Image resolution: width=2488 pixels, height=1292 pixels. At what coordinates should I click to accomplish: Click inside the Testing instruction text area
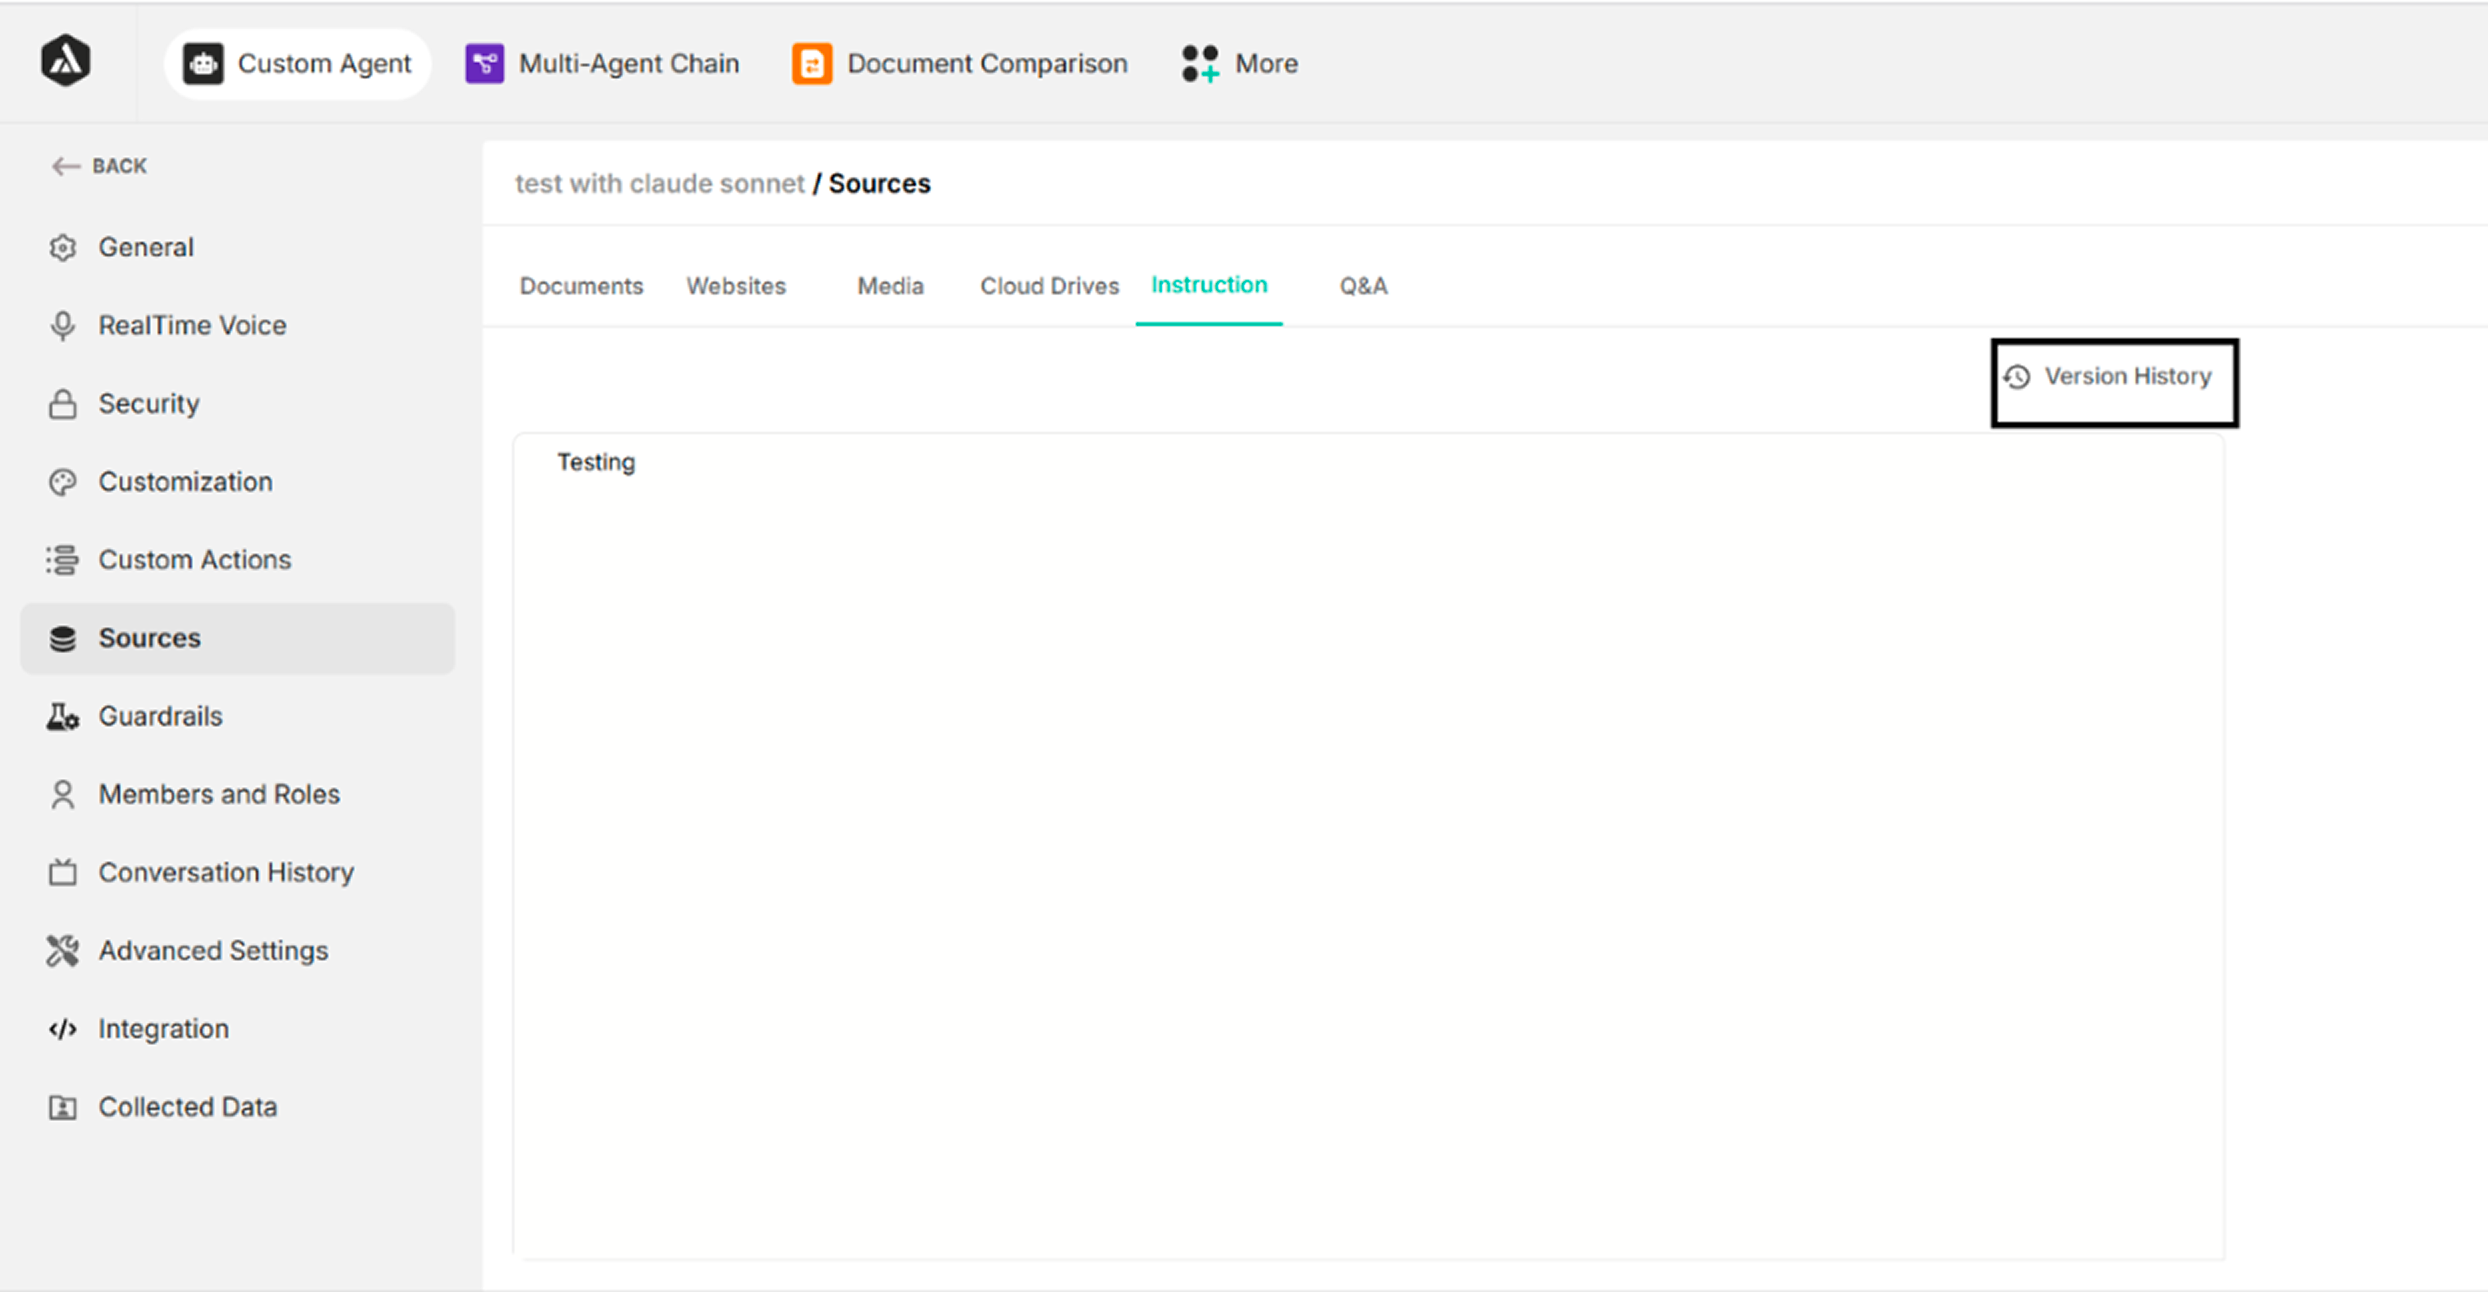tap(1368, 845)
